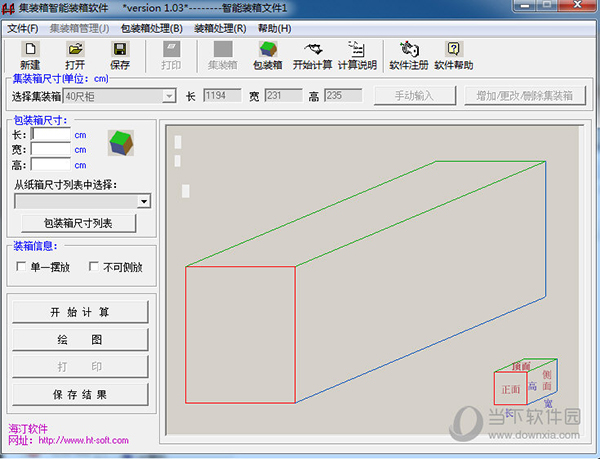
Task: Click the colored cube box swatch
Action: pos(121,143)
